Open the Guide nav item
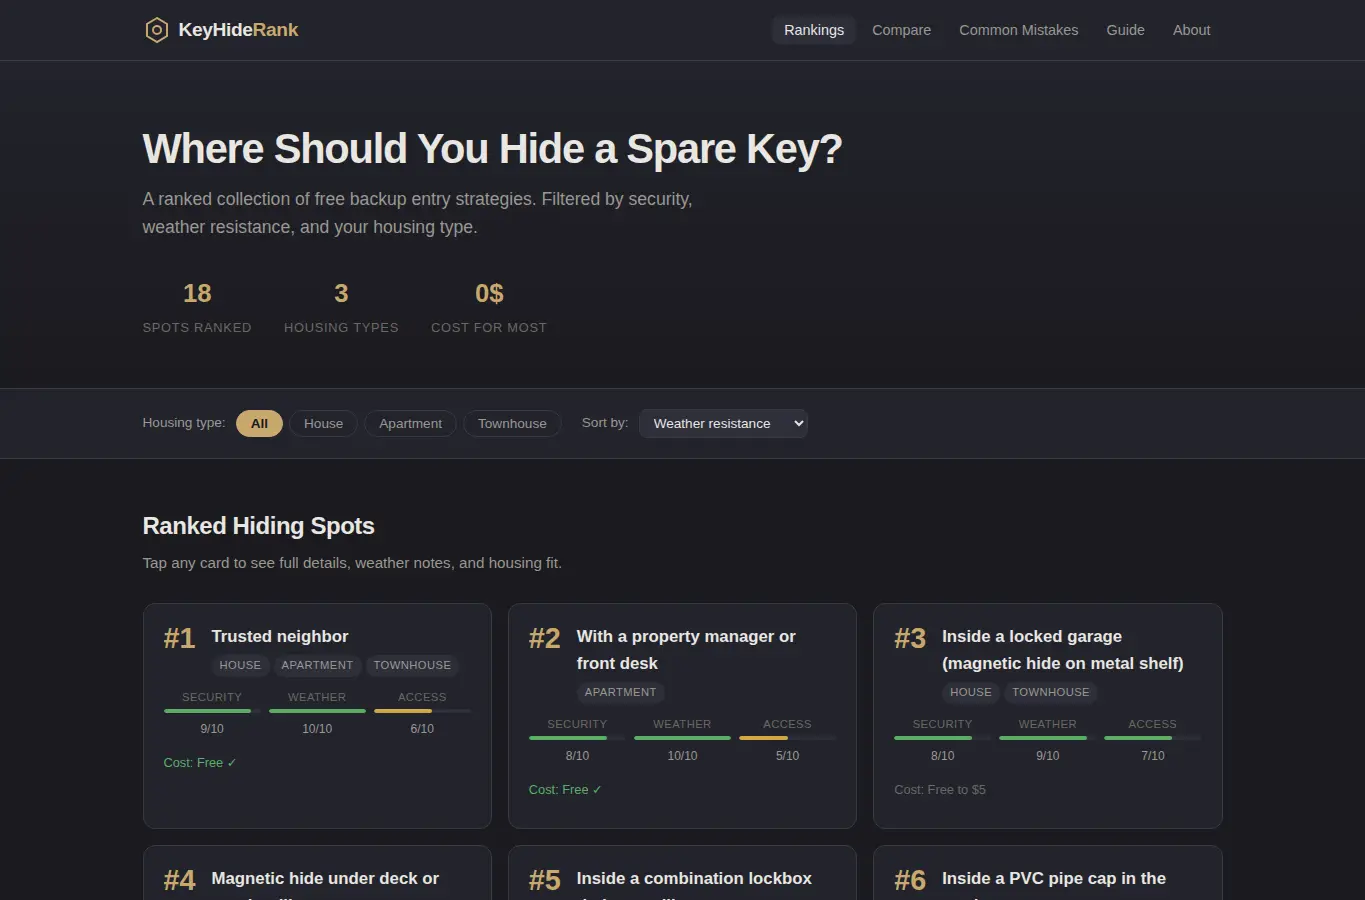Screen dimensions: 1365x900 tap(1125, 30)
